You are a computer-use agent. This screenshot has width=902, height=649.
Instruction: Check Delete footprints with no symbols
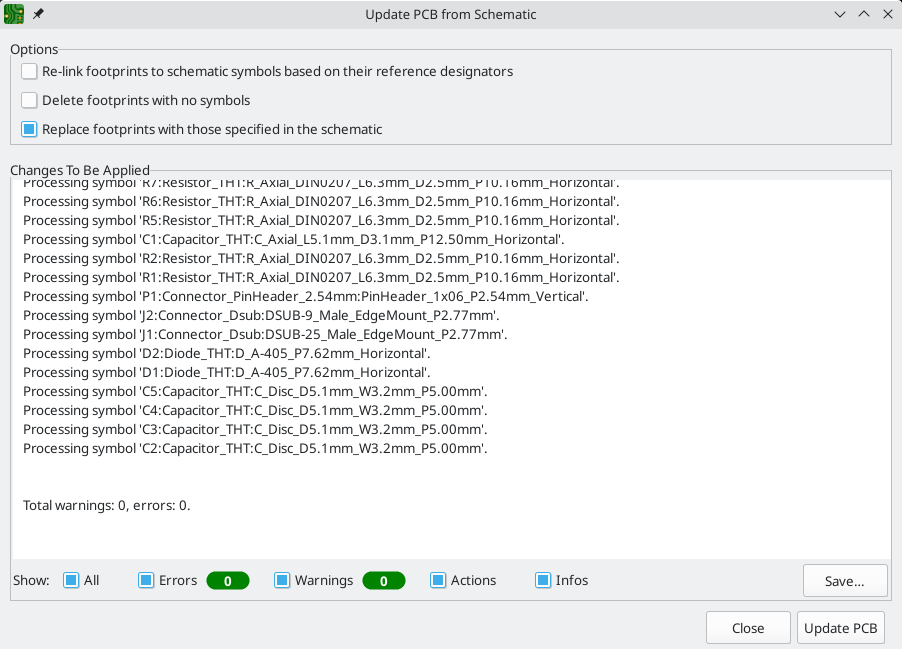click(x=30, y=100)
